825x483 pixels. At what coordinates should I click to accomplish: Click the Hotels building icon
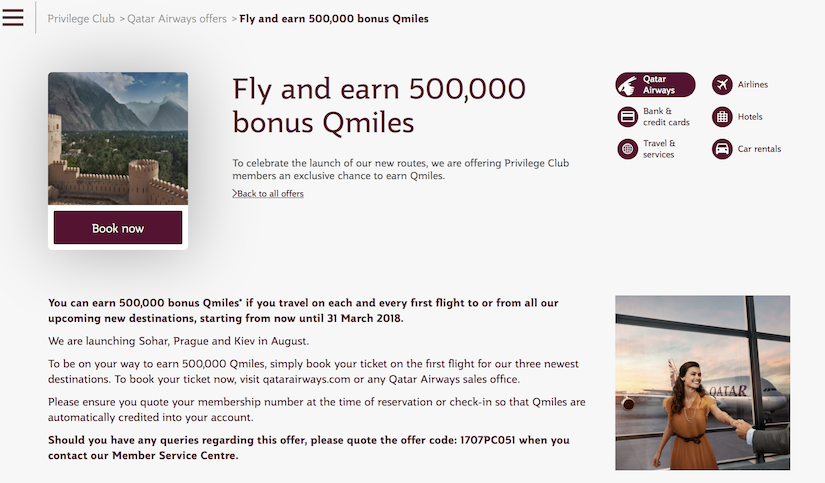722,117
